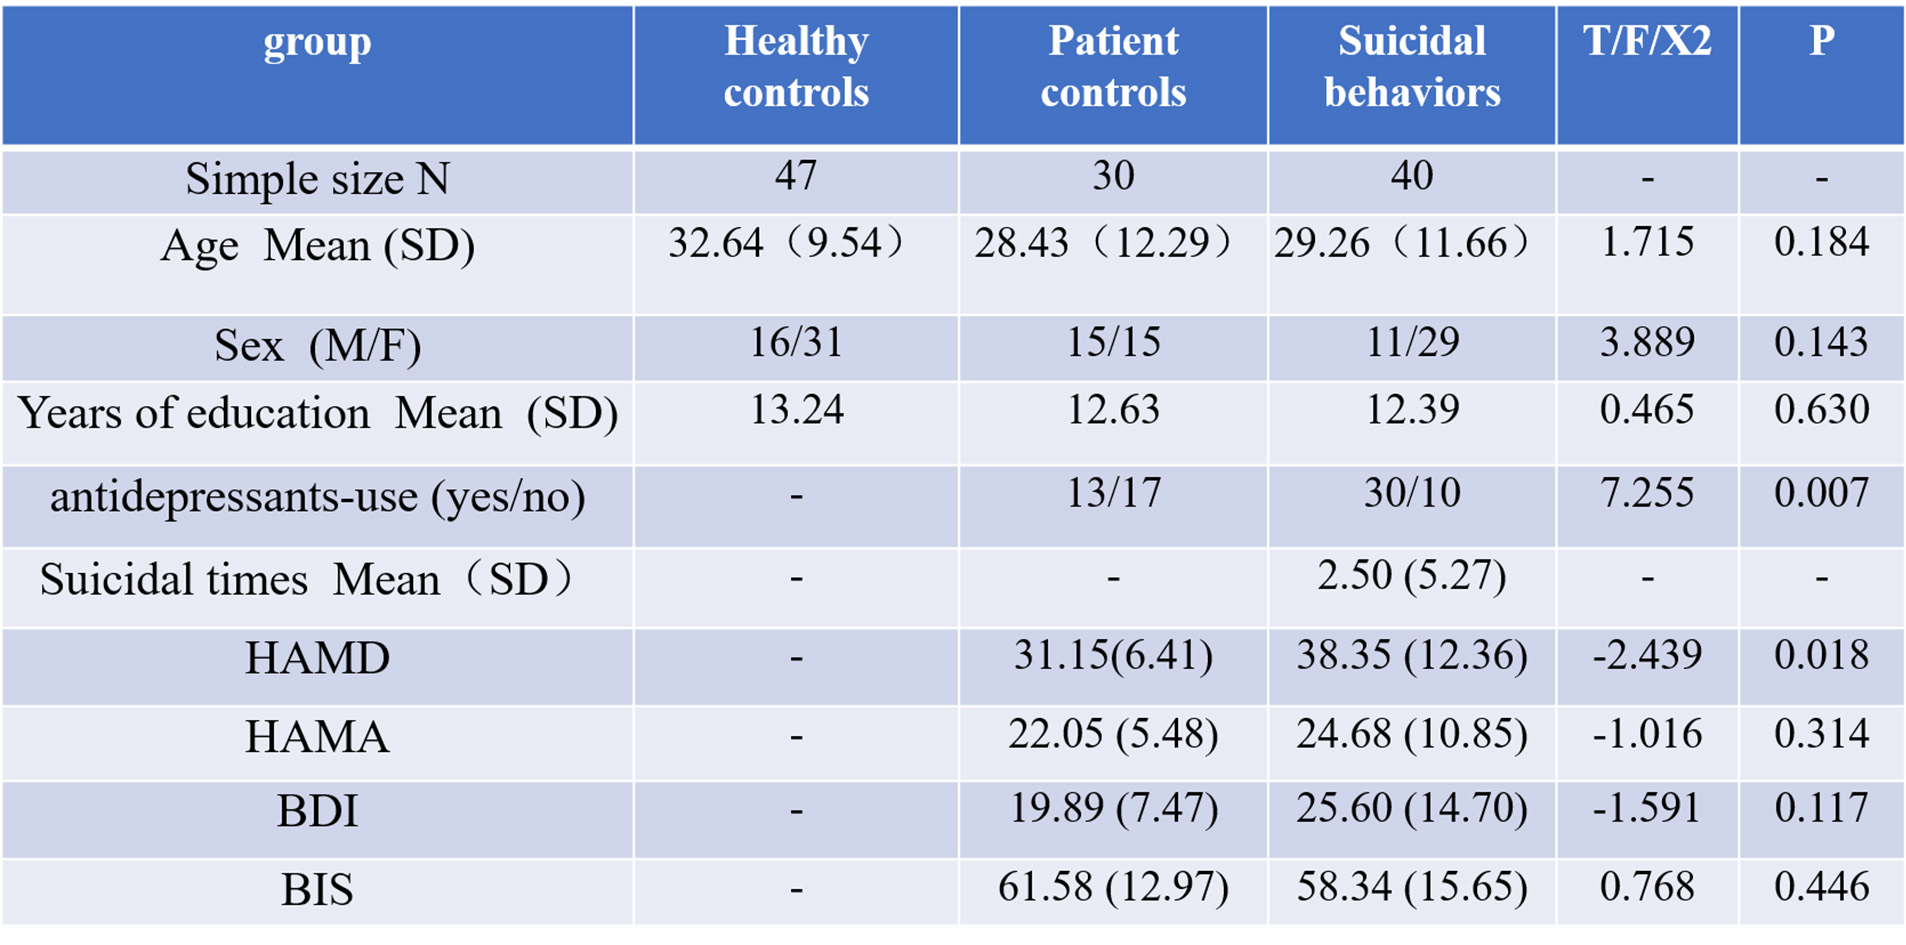The height and width of the screenshot is (945, 1906).
Task: Click the "T/F/X2" column header
Action: [1647, 42]
